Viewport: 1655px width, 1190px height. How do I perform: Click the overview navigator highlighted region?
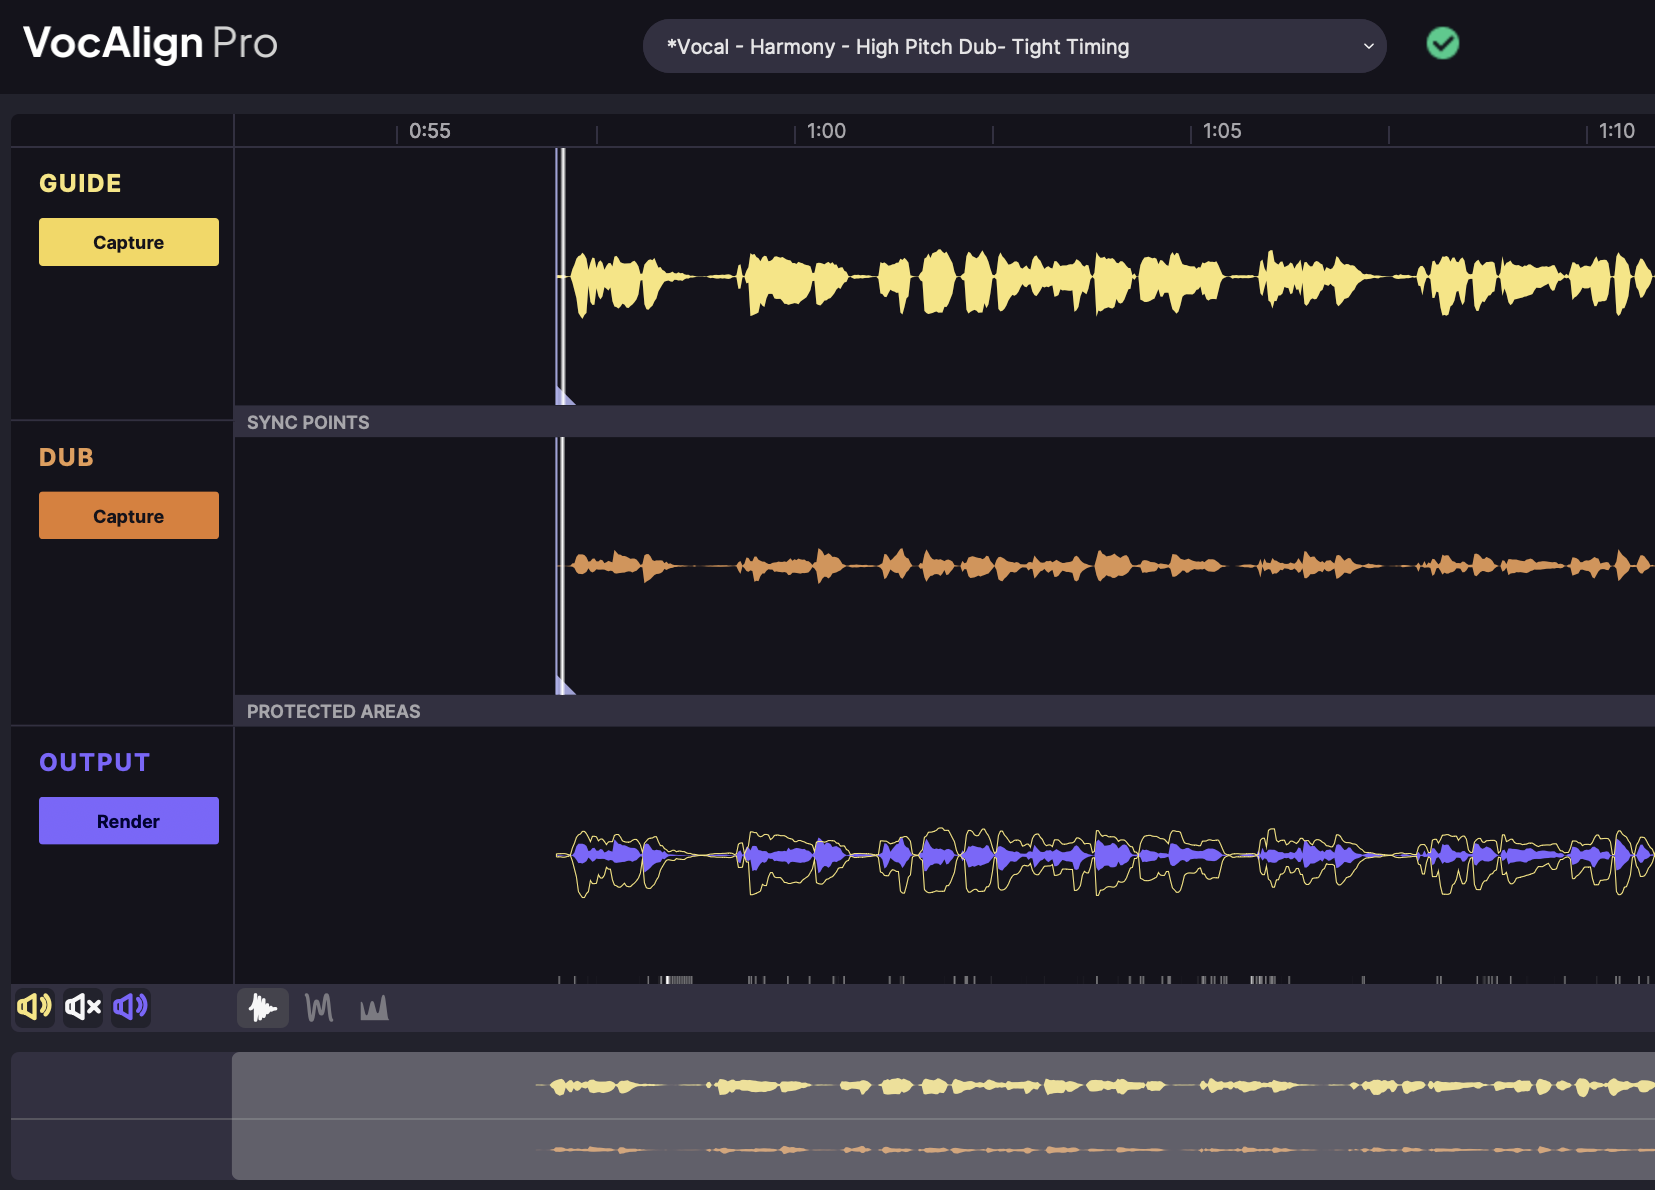pyautogui.click(x=940, y=1115)
